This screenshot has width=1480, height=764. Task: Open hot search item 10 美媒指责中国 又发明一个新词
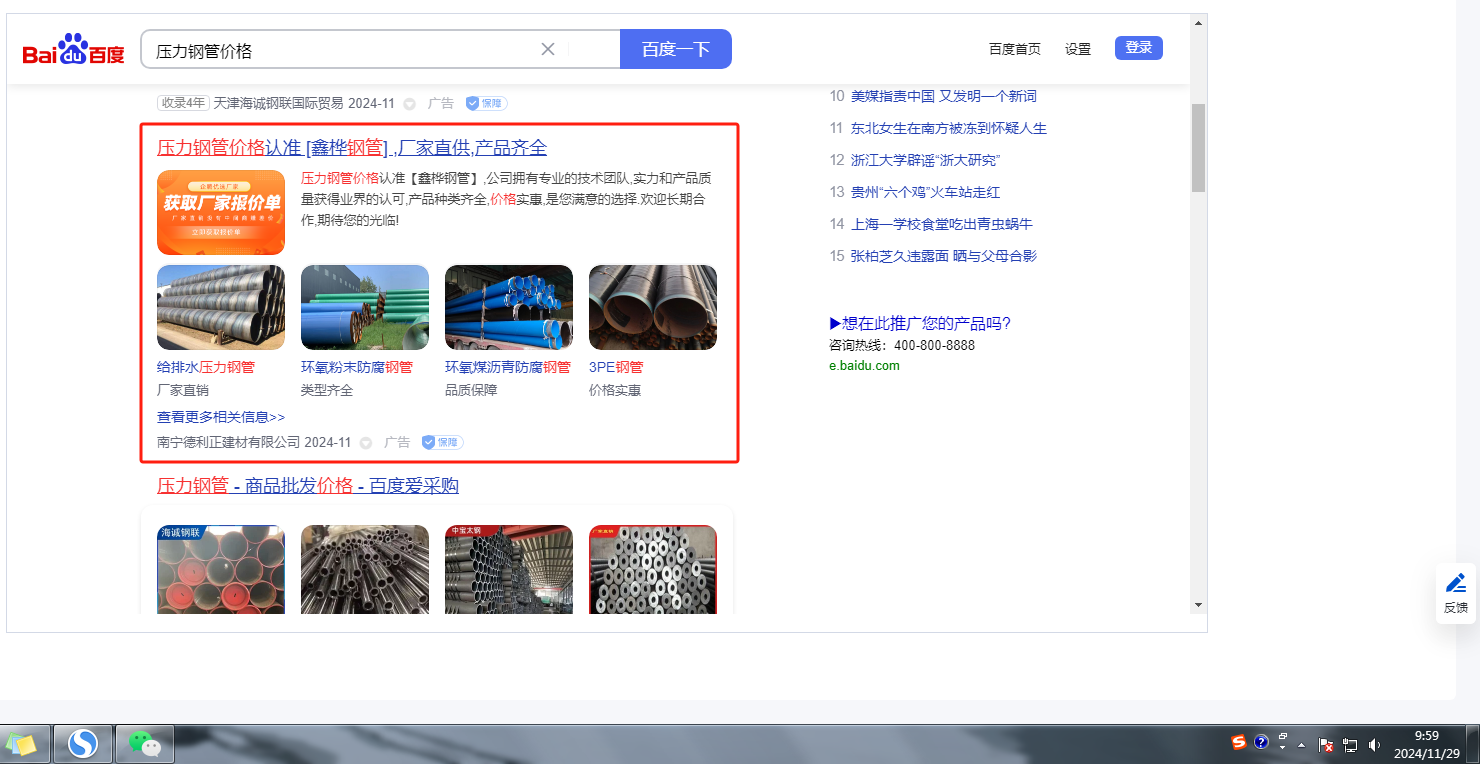pyautogui.click(x=944, y=96)
